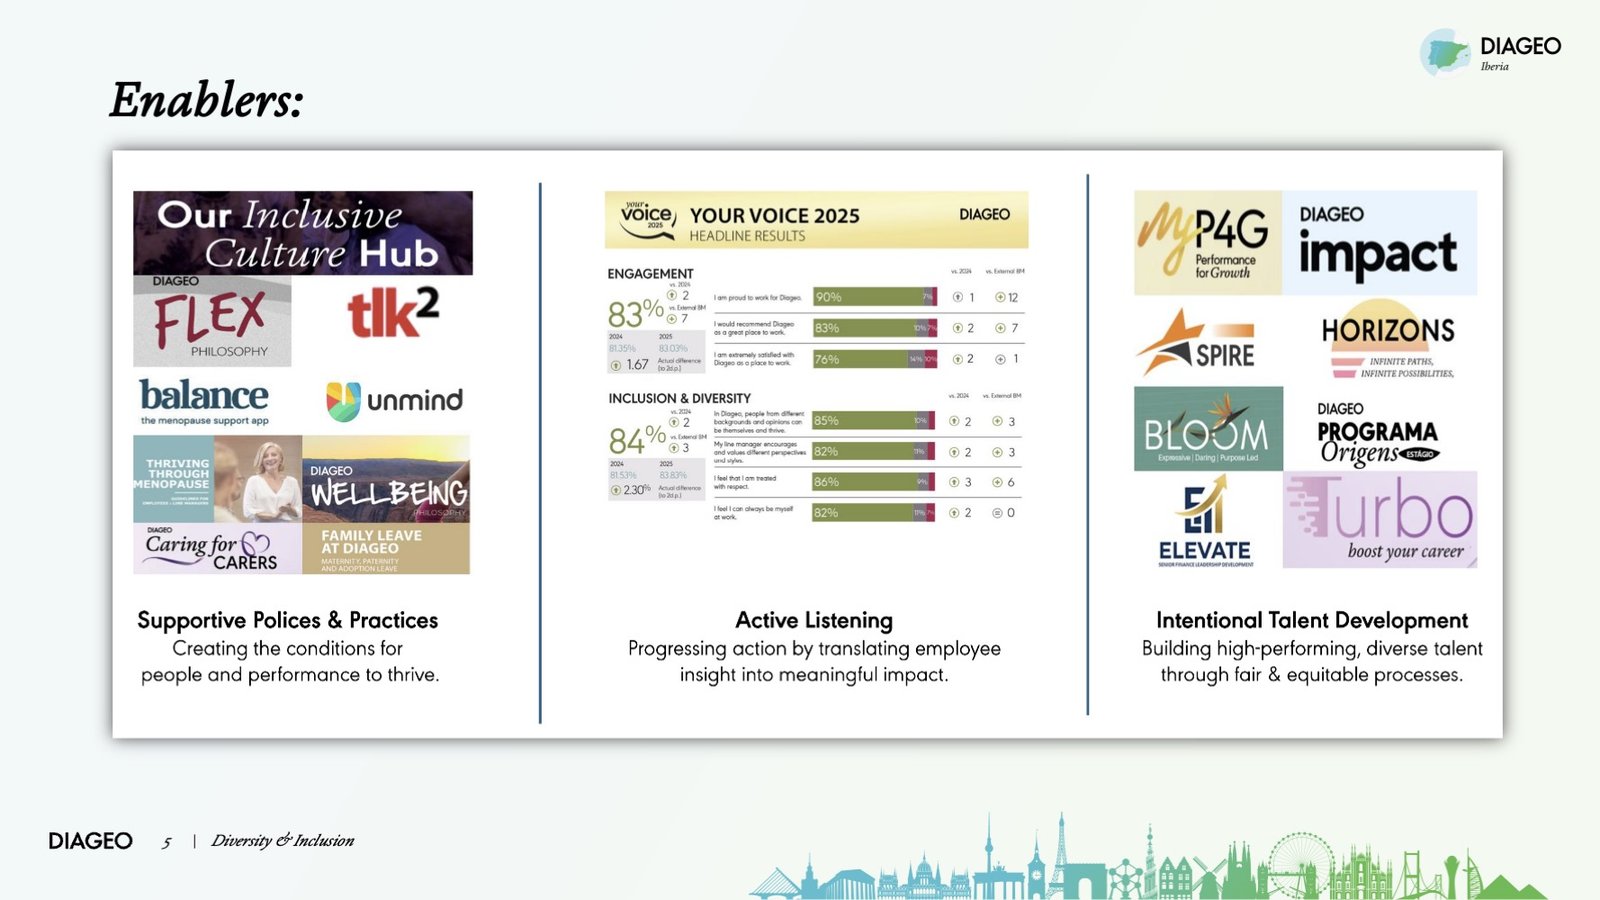Image resolution: width=1600 pixels, height=900 pixels.
Task: Click the Diageo Iberia logo
Action: [1489, 53]
